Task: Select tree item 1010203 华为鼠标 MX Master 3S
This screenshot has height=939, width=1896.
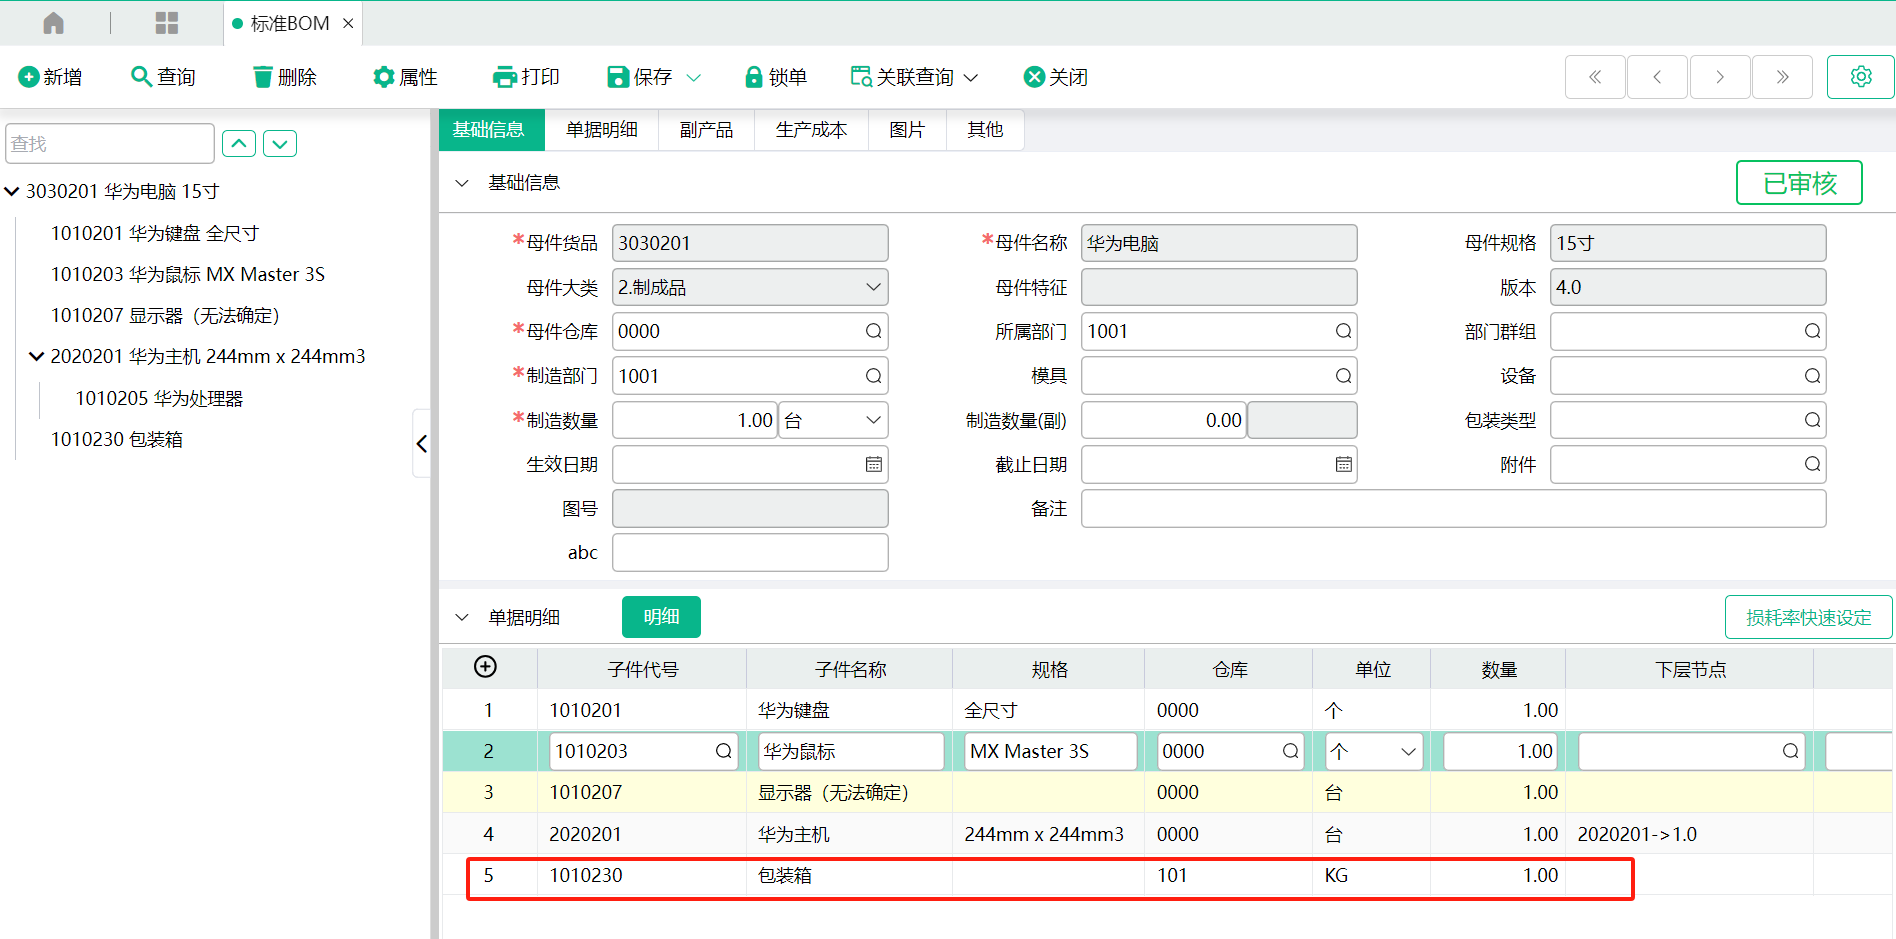Action: (x=188, y=274)
